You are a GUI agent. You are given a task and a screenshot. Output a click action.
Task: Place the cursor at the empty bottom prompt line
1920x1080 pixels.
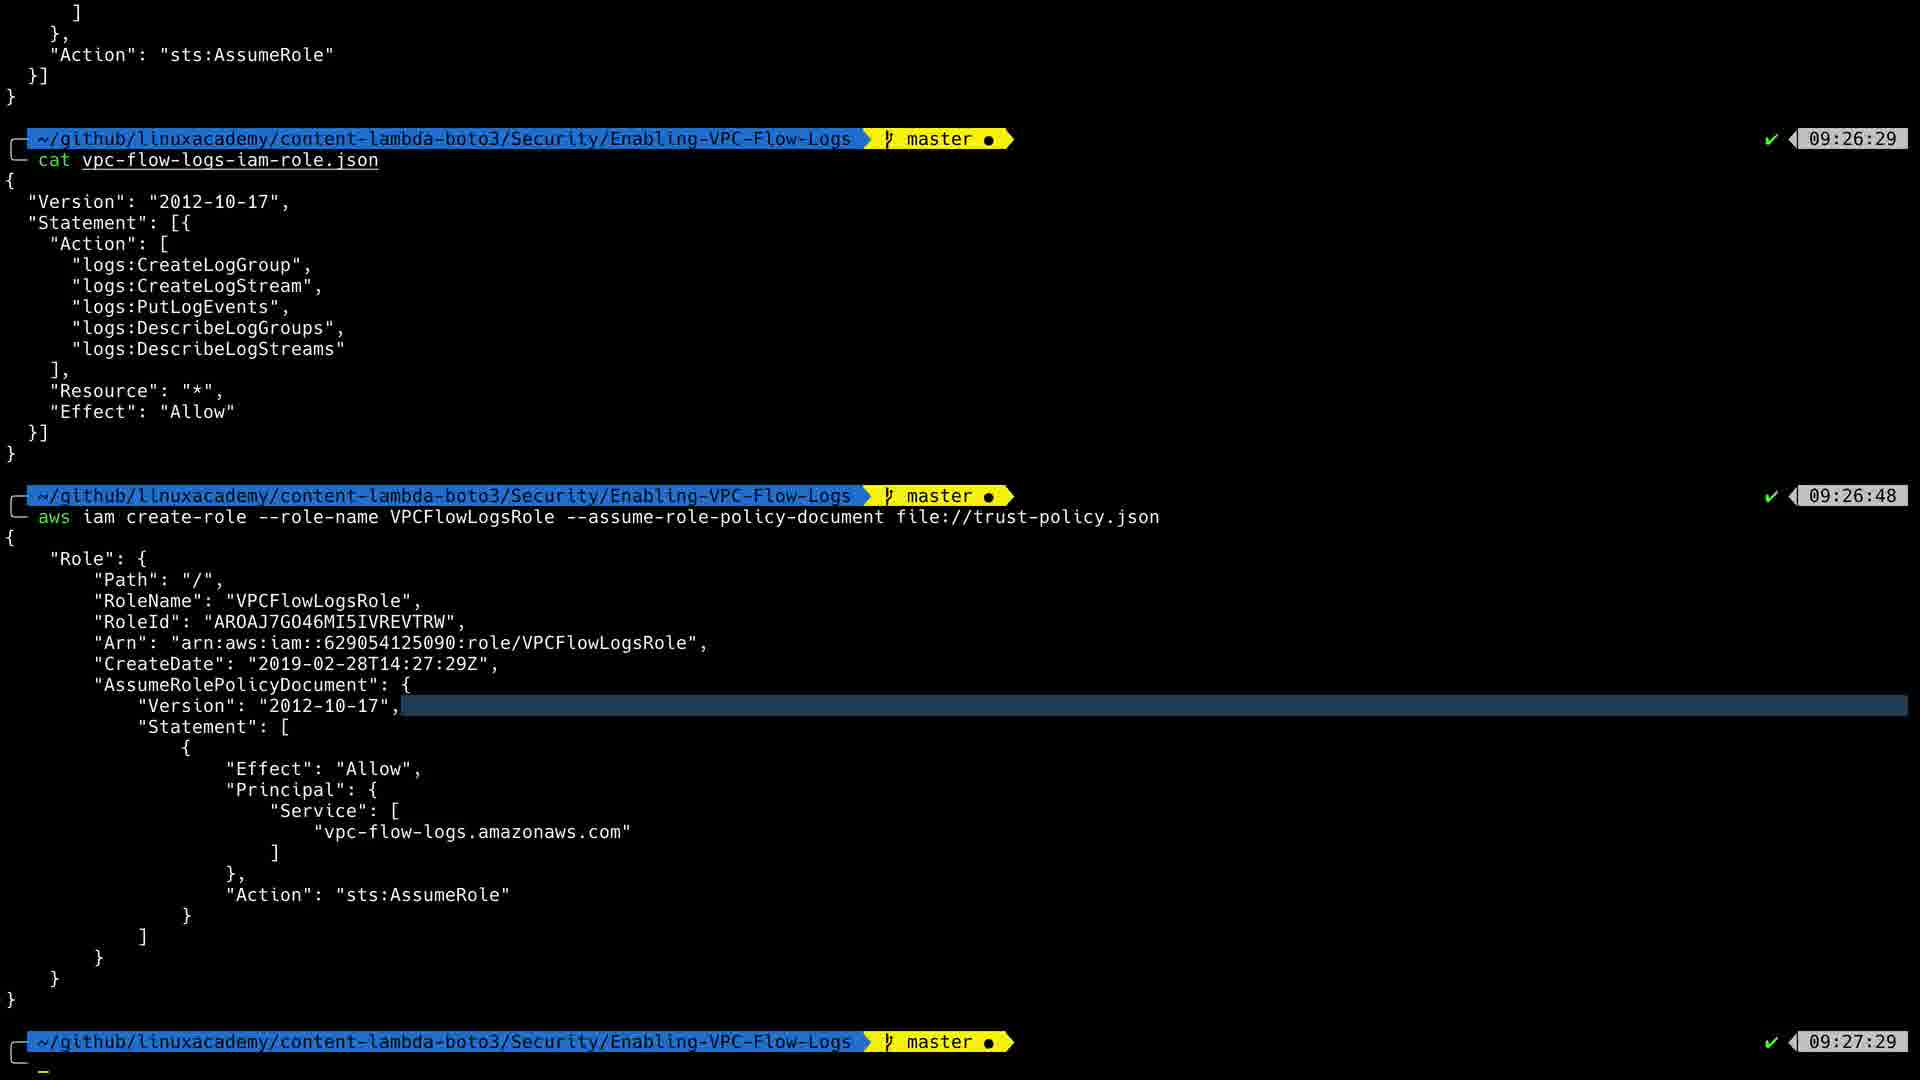coord(44,1066)
